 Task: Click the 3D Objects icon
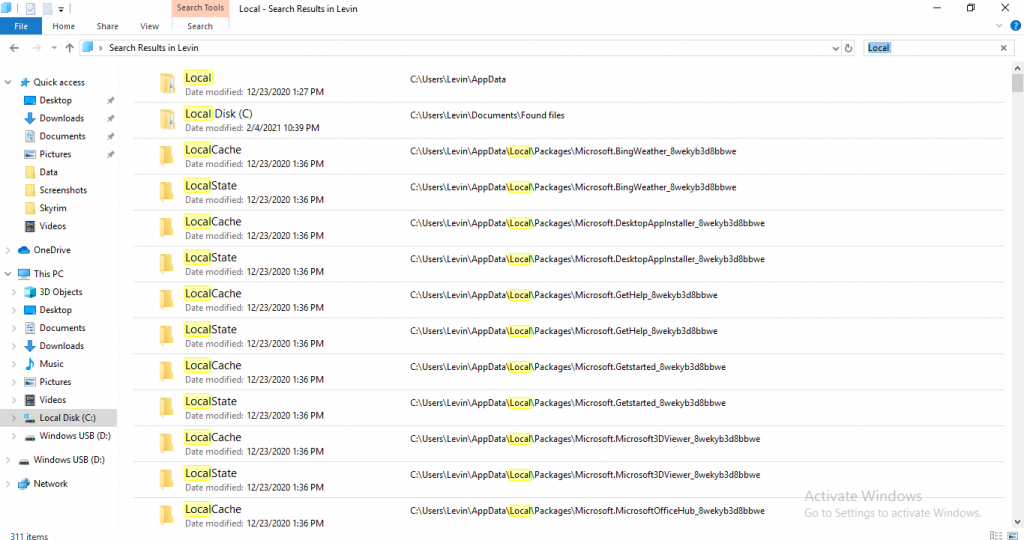point(29,292)
